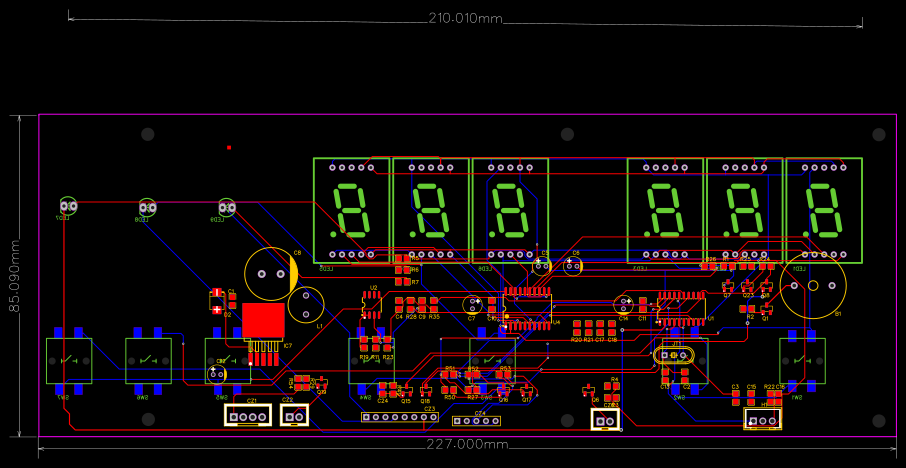Select the B1 buzzer footprint
Screen dimensions: 906x468
813,286
